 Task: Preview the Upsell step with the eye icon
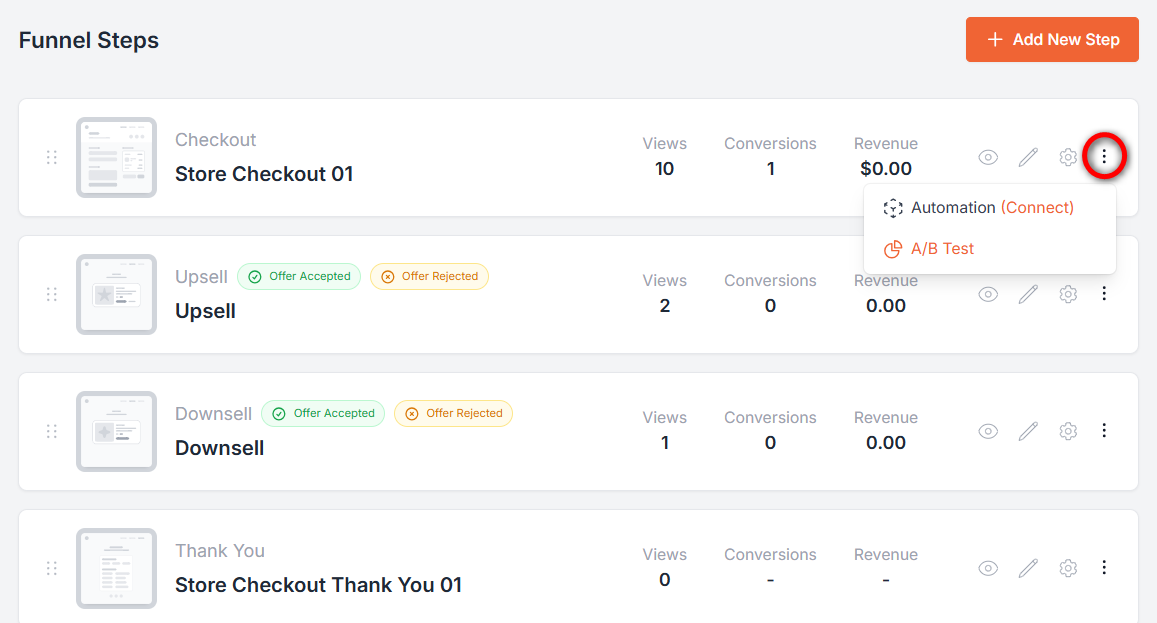pyautogui.click(x=988, y=295)
